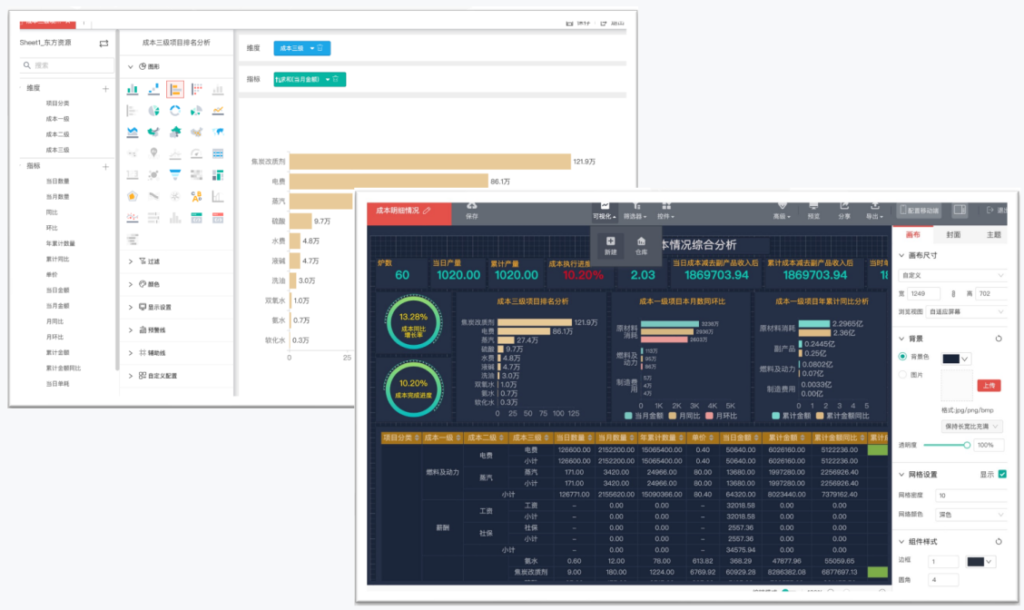Screen dimensions: 1024x610
Task: Click the 保存 save icon on the toolbar
Action: coord(472,207)
